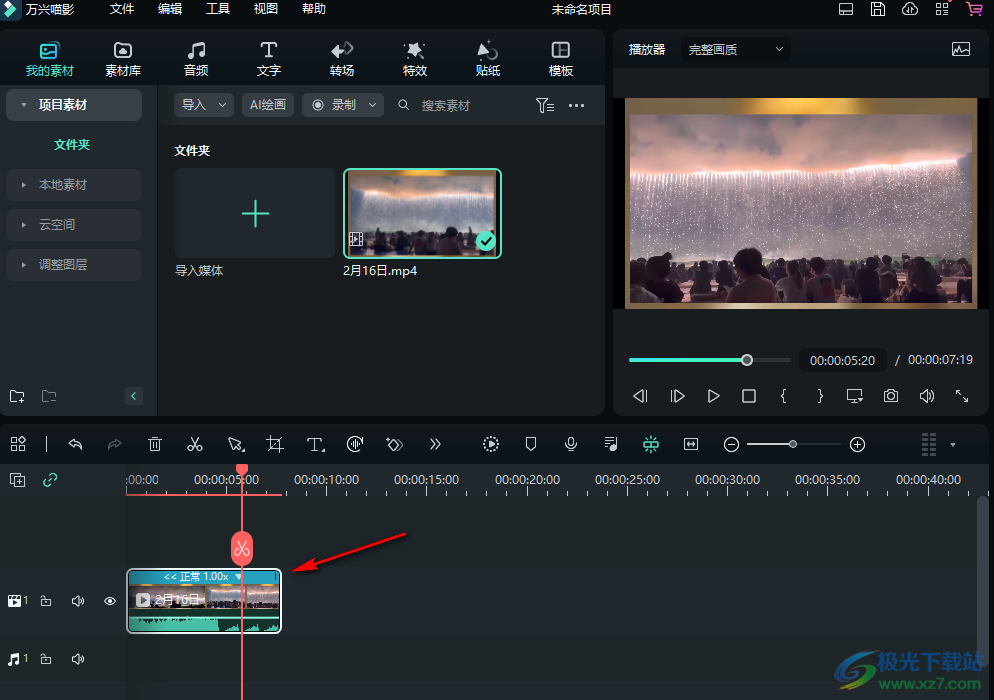Select the 2月16日.mp4 media thumbnail
The width and height of the screenshot is (994, 700).
pyautogui.click(x=422, y=213)
